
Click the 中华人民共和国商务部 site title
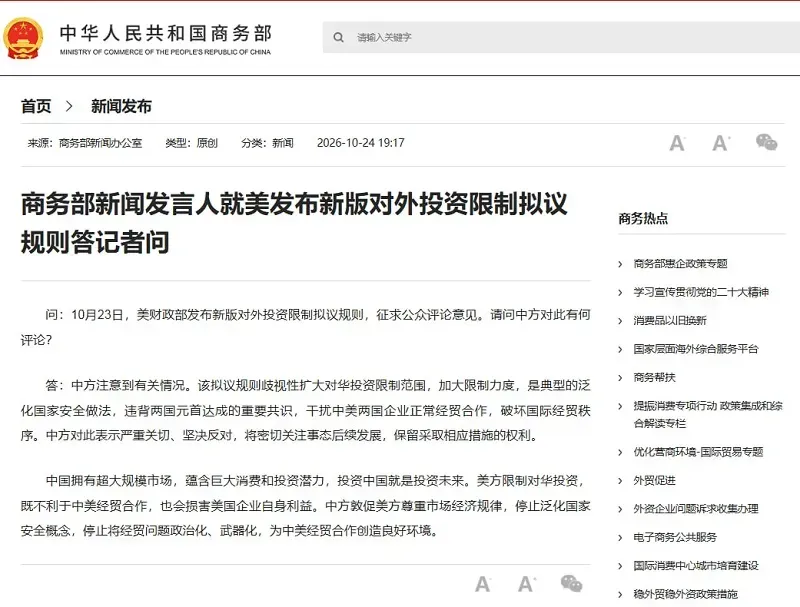point(166,33)
